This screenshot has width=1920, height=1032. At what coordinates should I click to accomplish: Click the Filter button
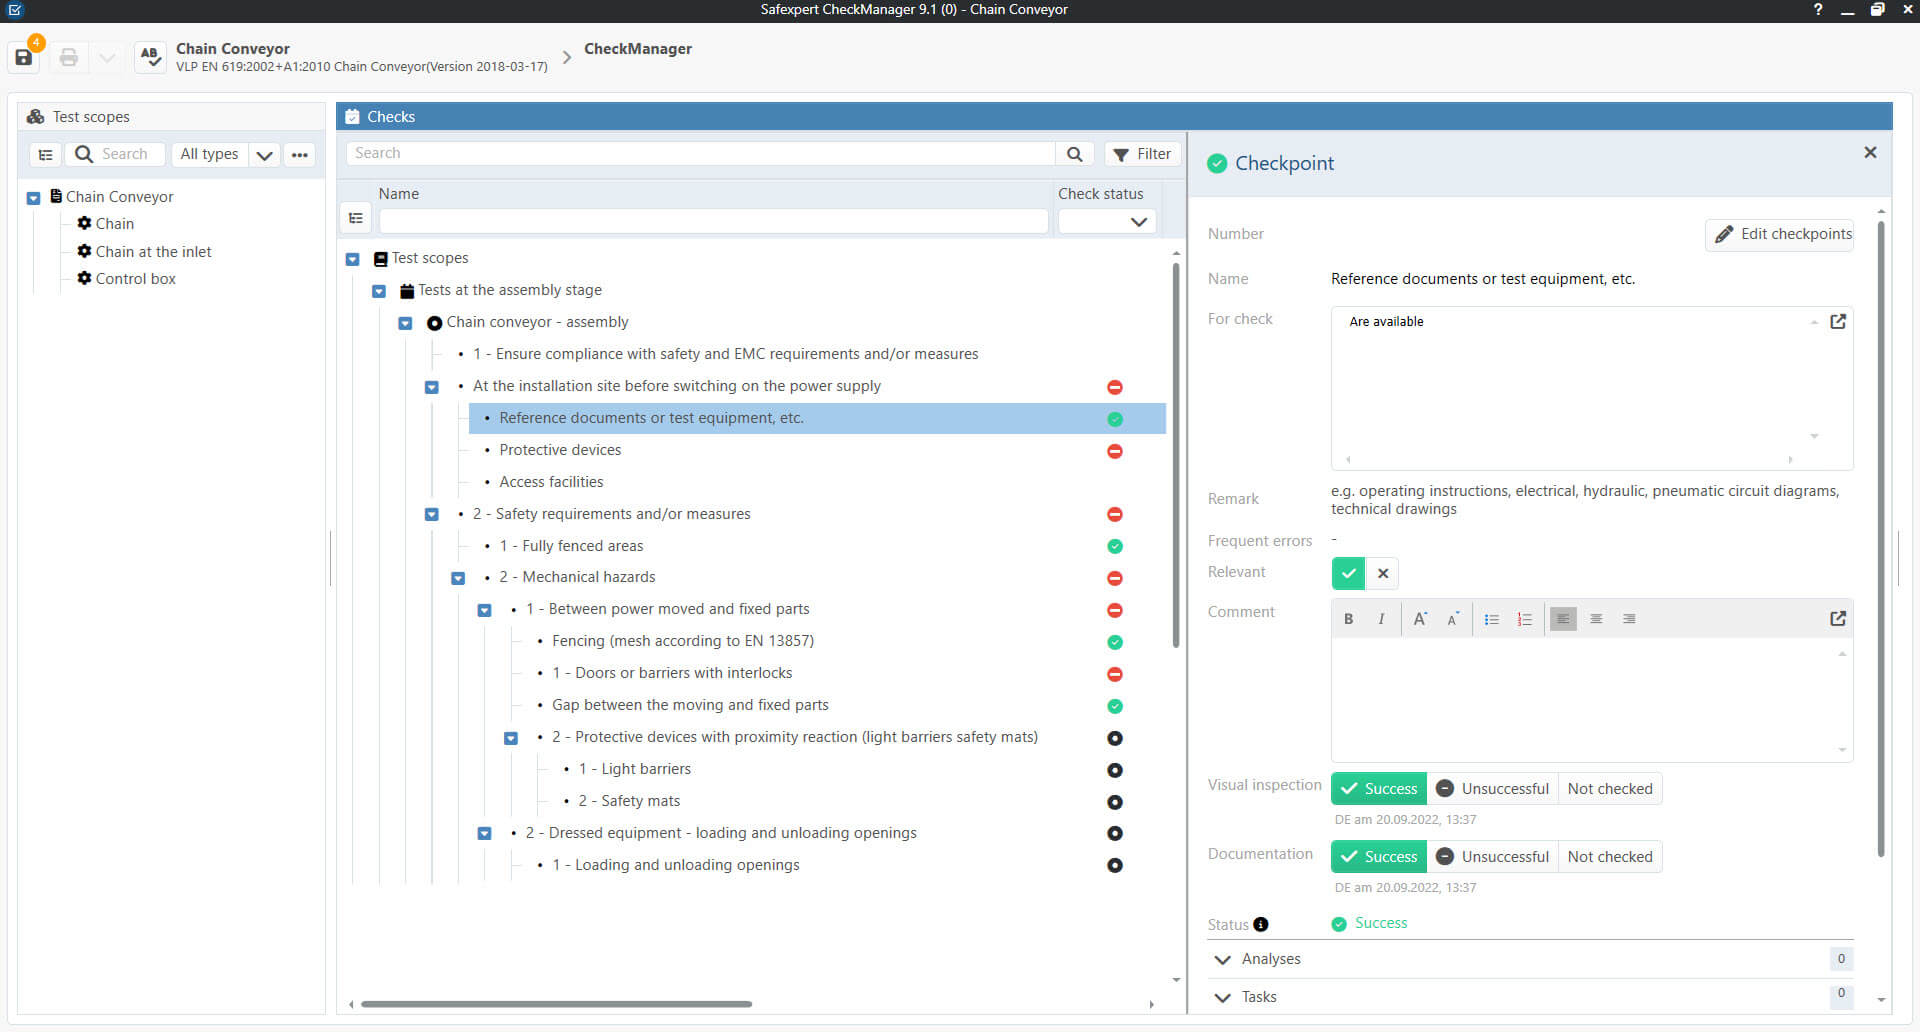(1142, 154)
